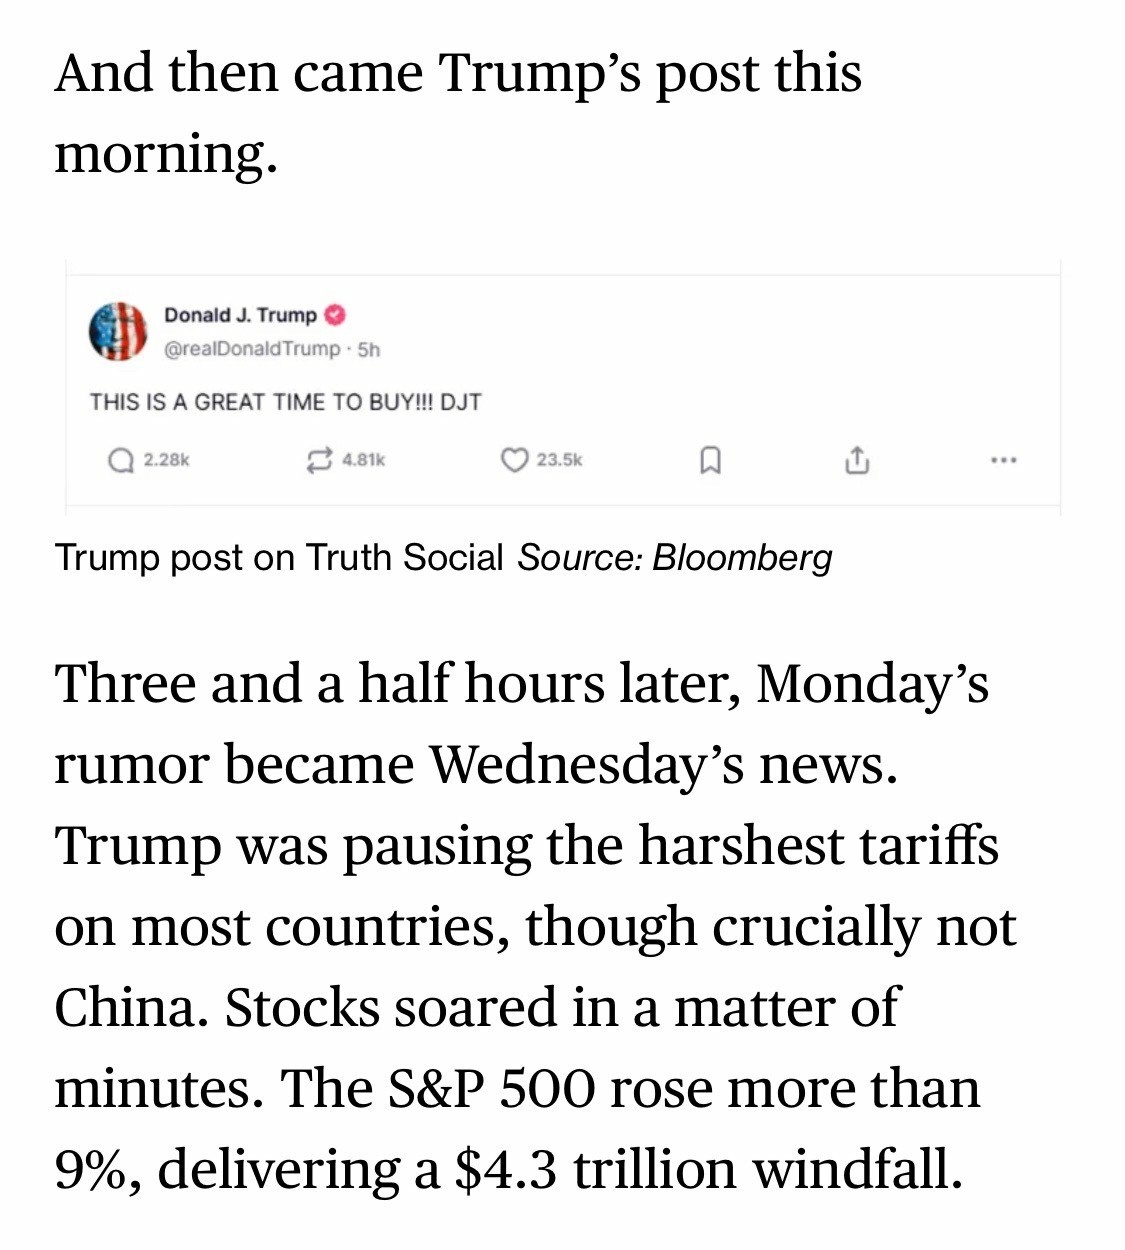Screen dimensions: 1125x1250
Task: Open the share icon on the post
Action: pos(857,461)
